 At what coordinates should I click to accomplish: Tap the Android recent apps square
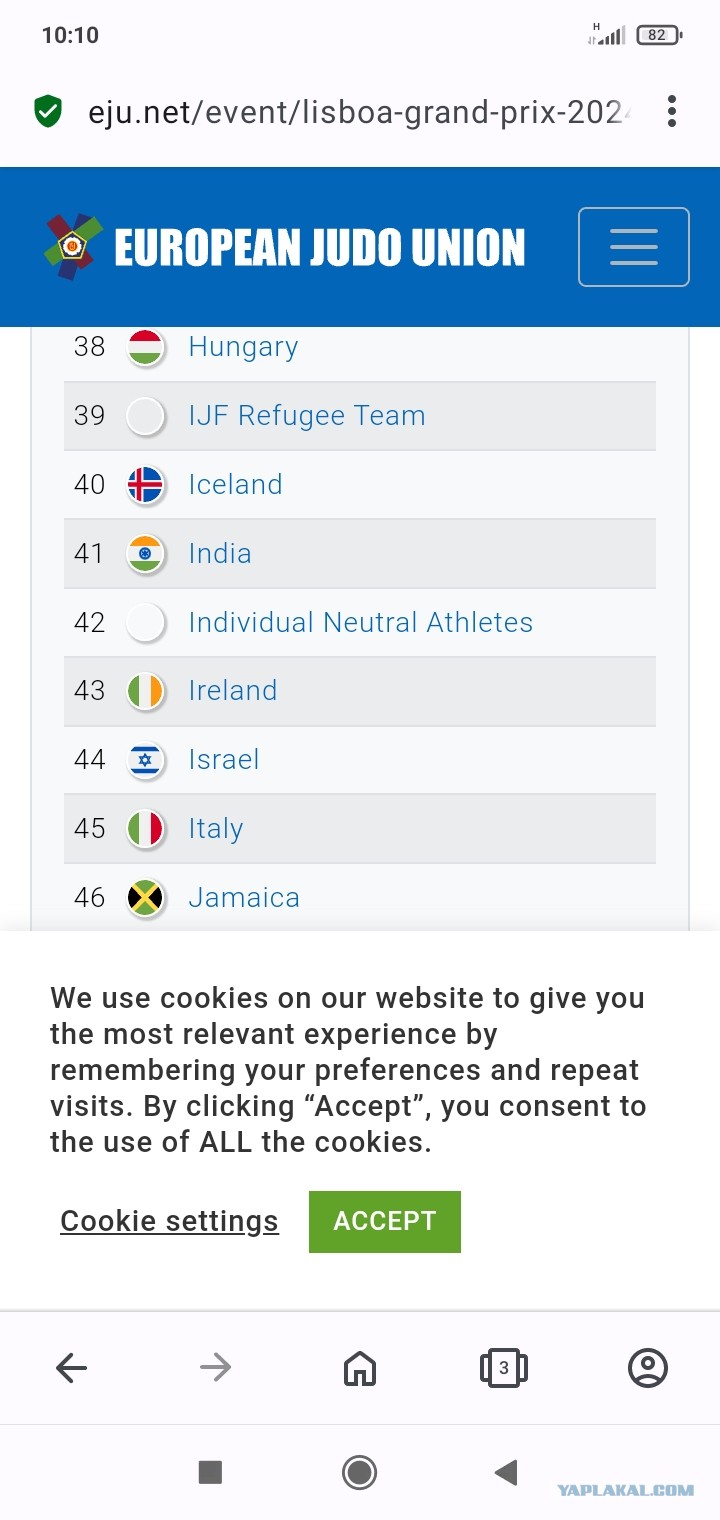click(210, 1472)
